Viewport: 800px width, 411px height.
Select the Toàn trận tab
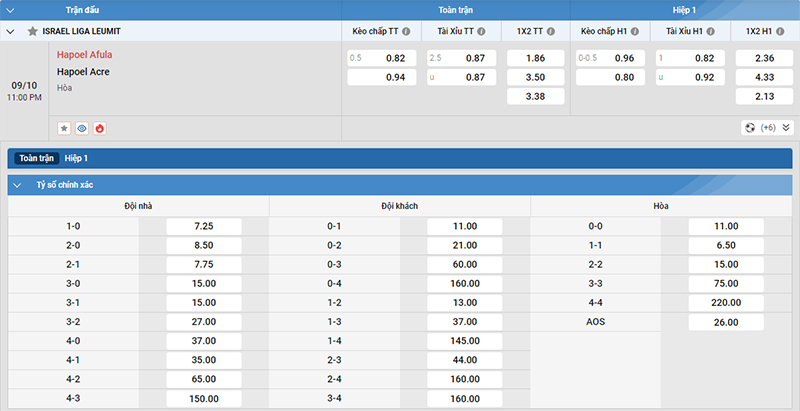35,158
